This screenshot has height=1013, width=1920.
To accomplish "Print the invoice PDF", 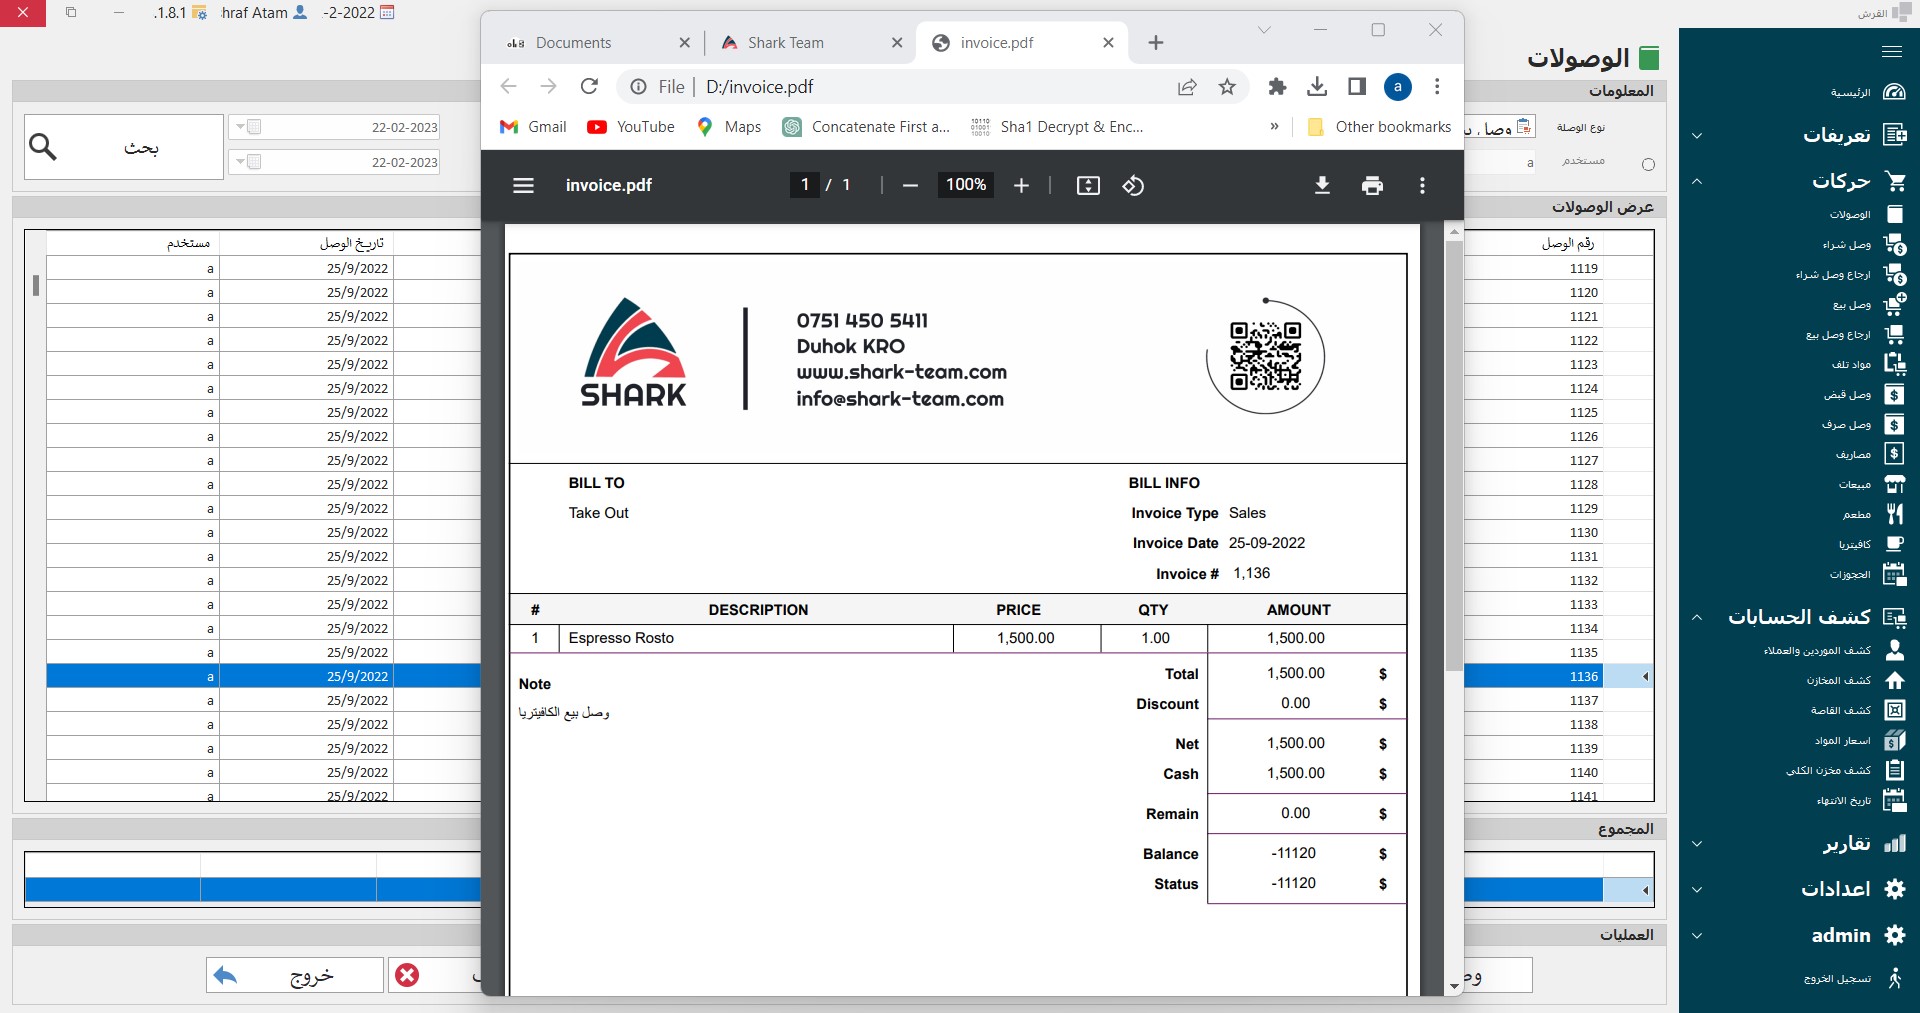I will click(x=1372, y=185).
